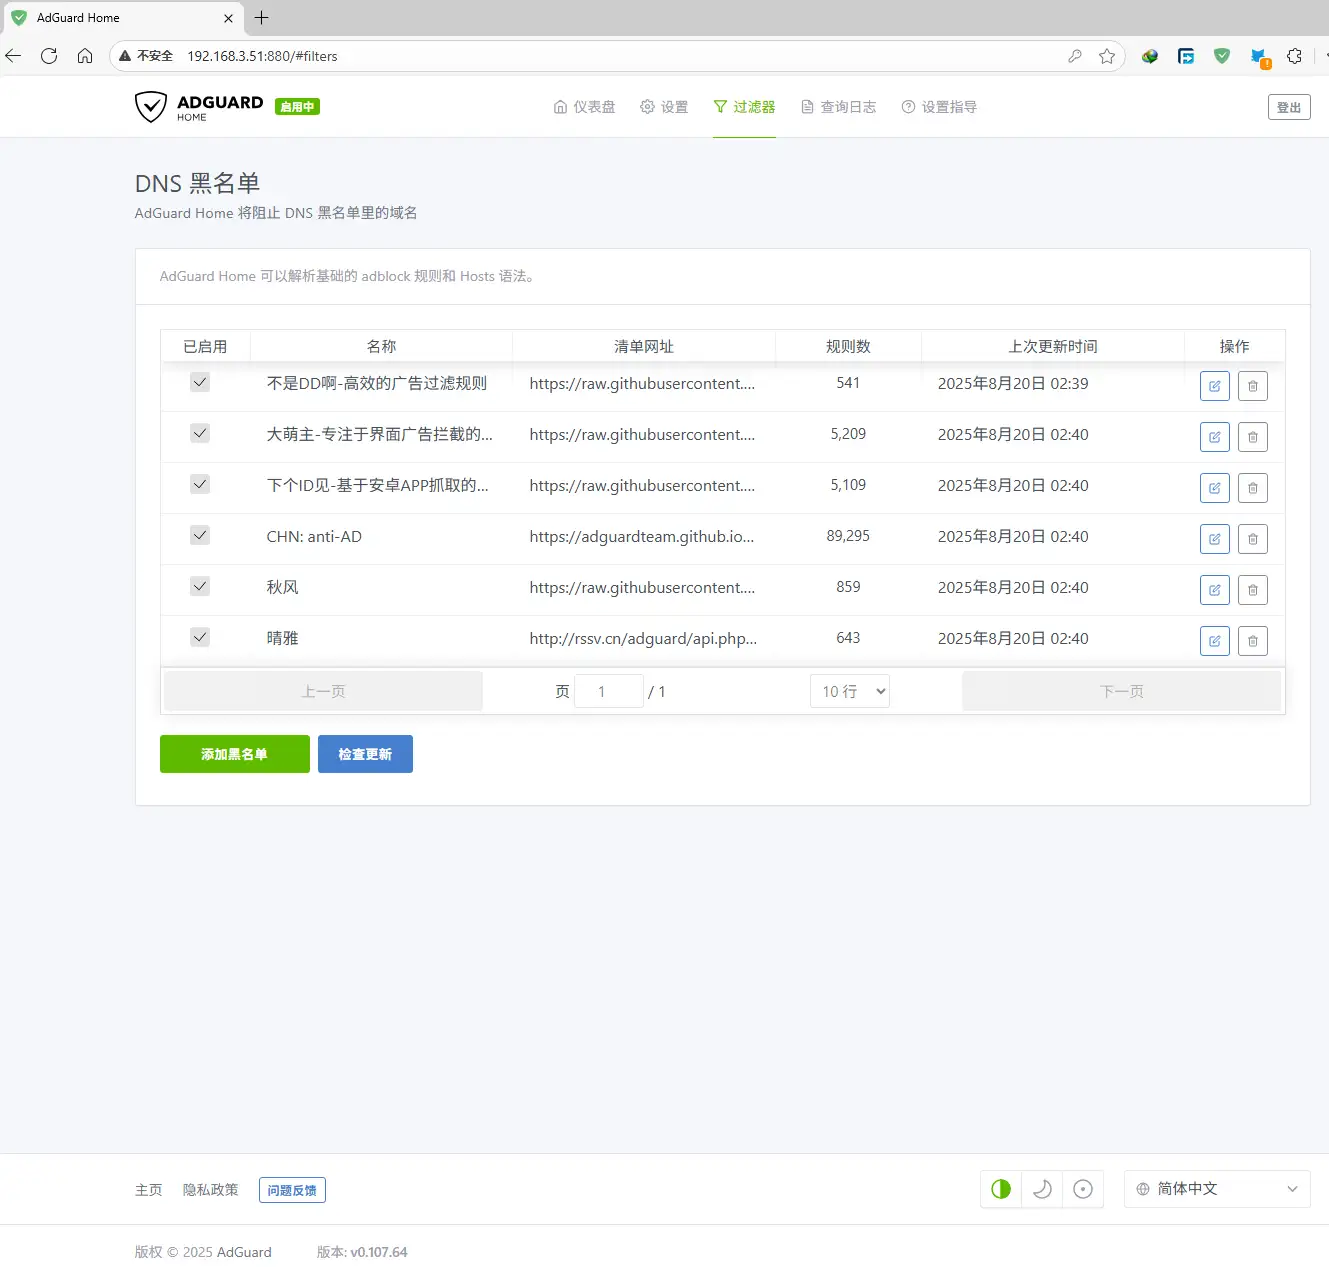Delete the 大萌主 blocklist entry
Viewport: 1329px width, 1267px height.
[x=1252, y=436]
